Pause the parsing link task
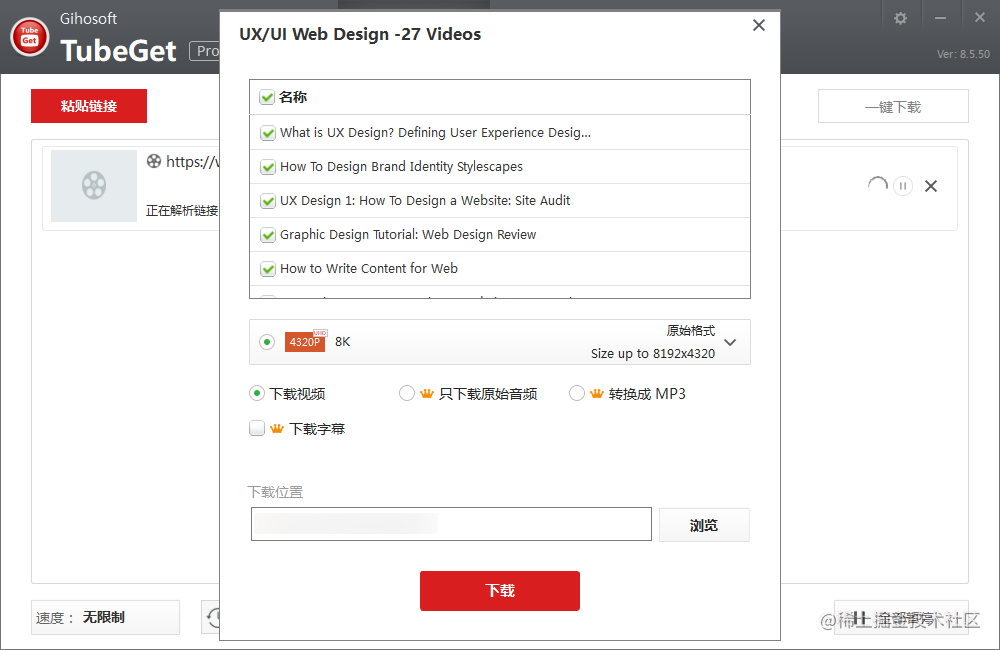This screenshot has width=1000, height=650. click(x=903, y=186)
